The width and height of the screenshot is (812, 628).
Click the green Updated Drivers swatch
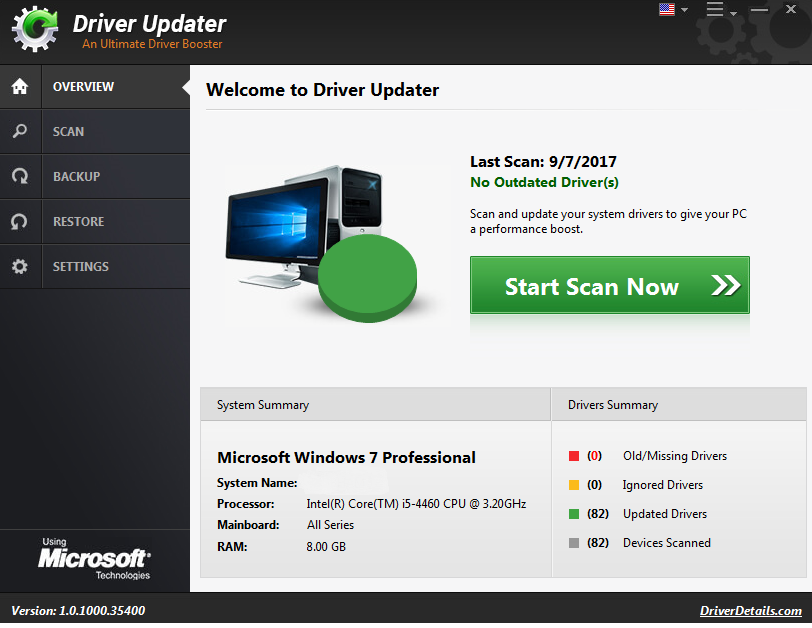pyautogui.click(x=574, y=514)
